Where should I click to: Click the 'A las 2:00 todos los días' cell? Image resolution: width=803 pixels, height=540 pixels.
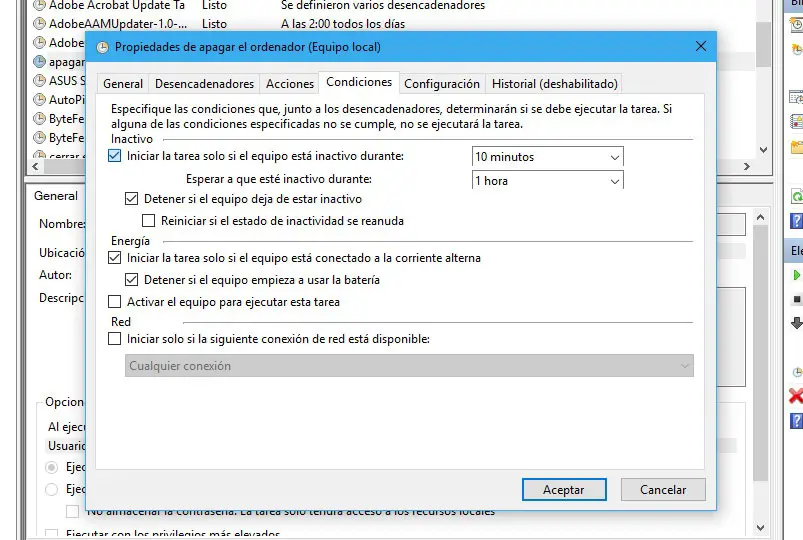(343, 24)
